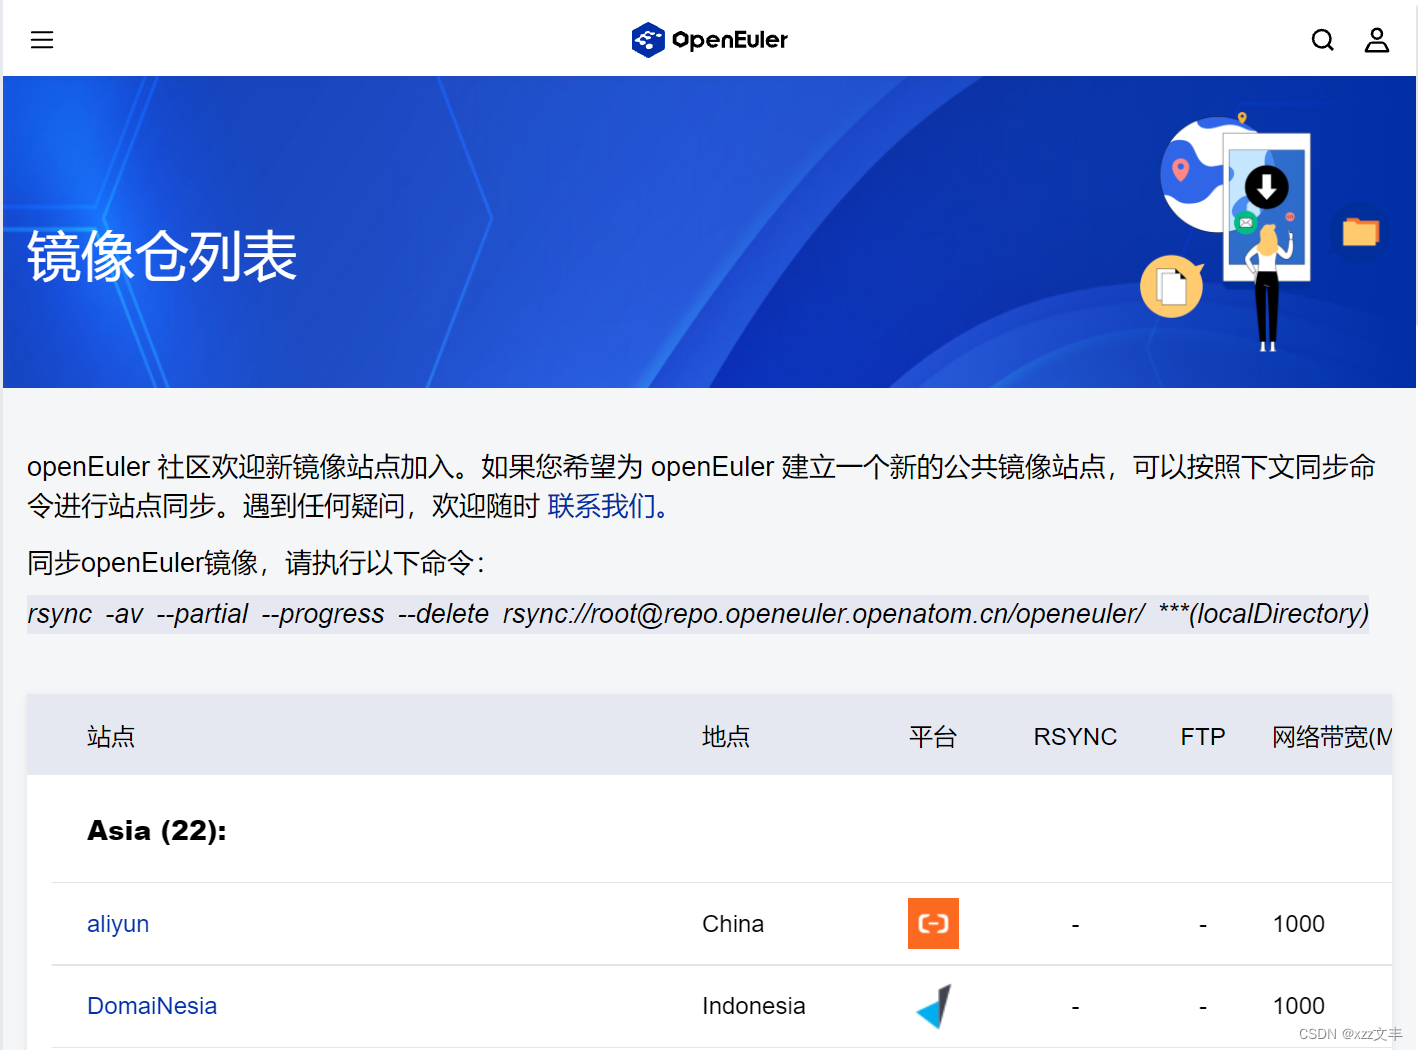Click the 平台 column header
The image size is (1418, 1050).
(932, 736)
